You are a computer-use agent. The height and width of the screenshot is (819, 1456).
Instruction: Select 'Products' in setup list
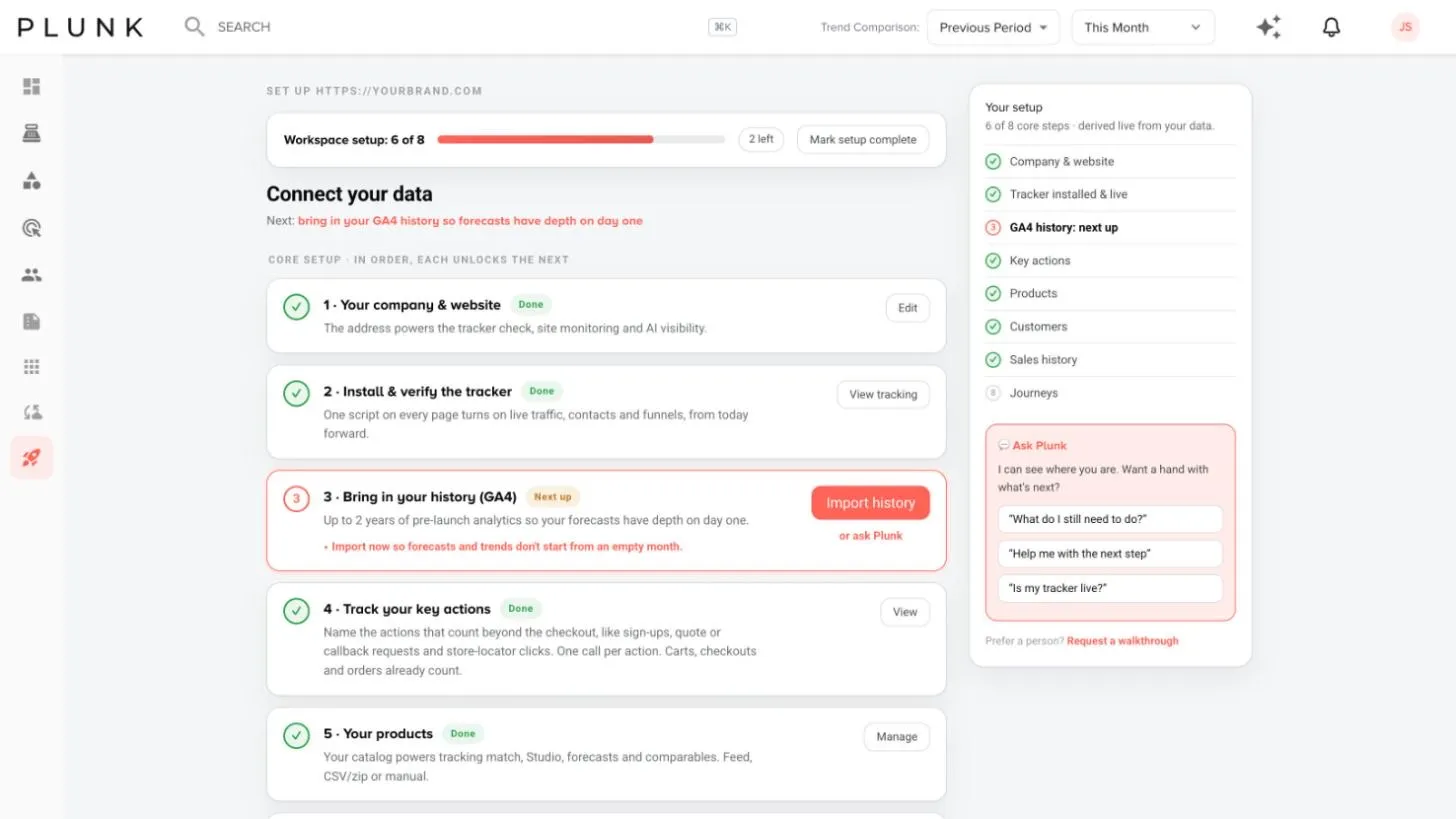tap(1110, 293)
